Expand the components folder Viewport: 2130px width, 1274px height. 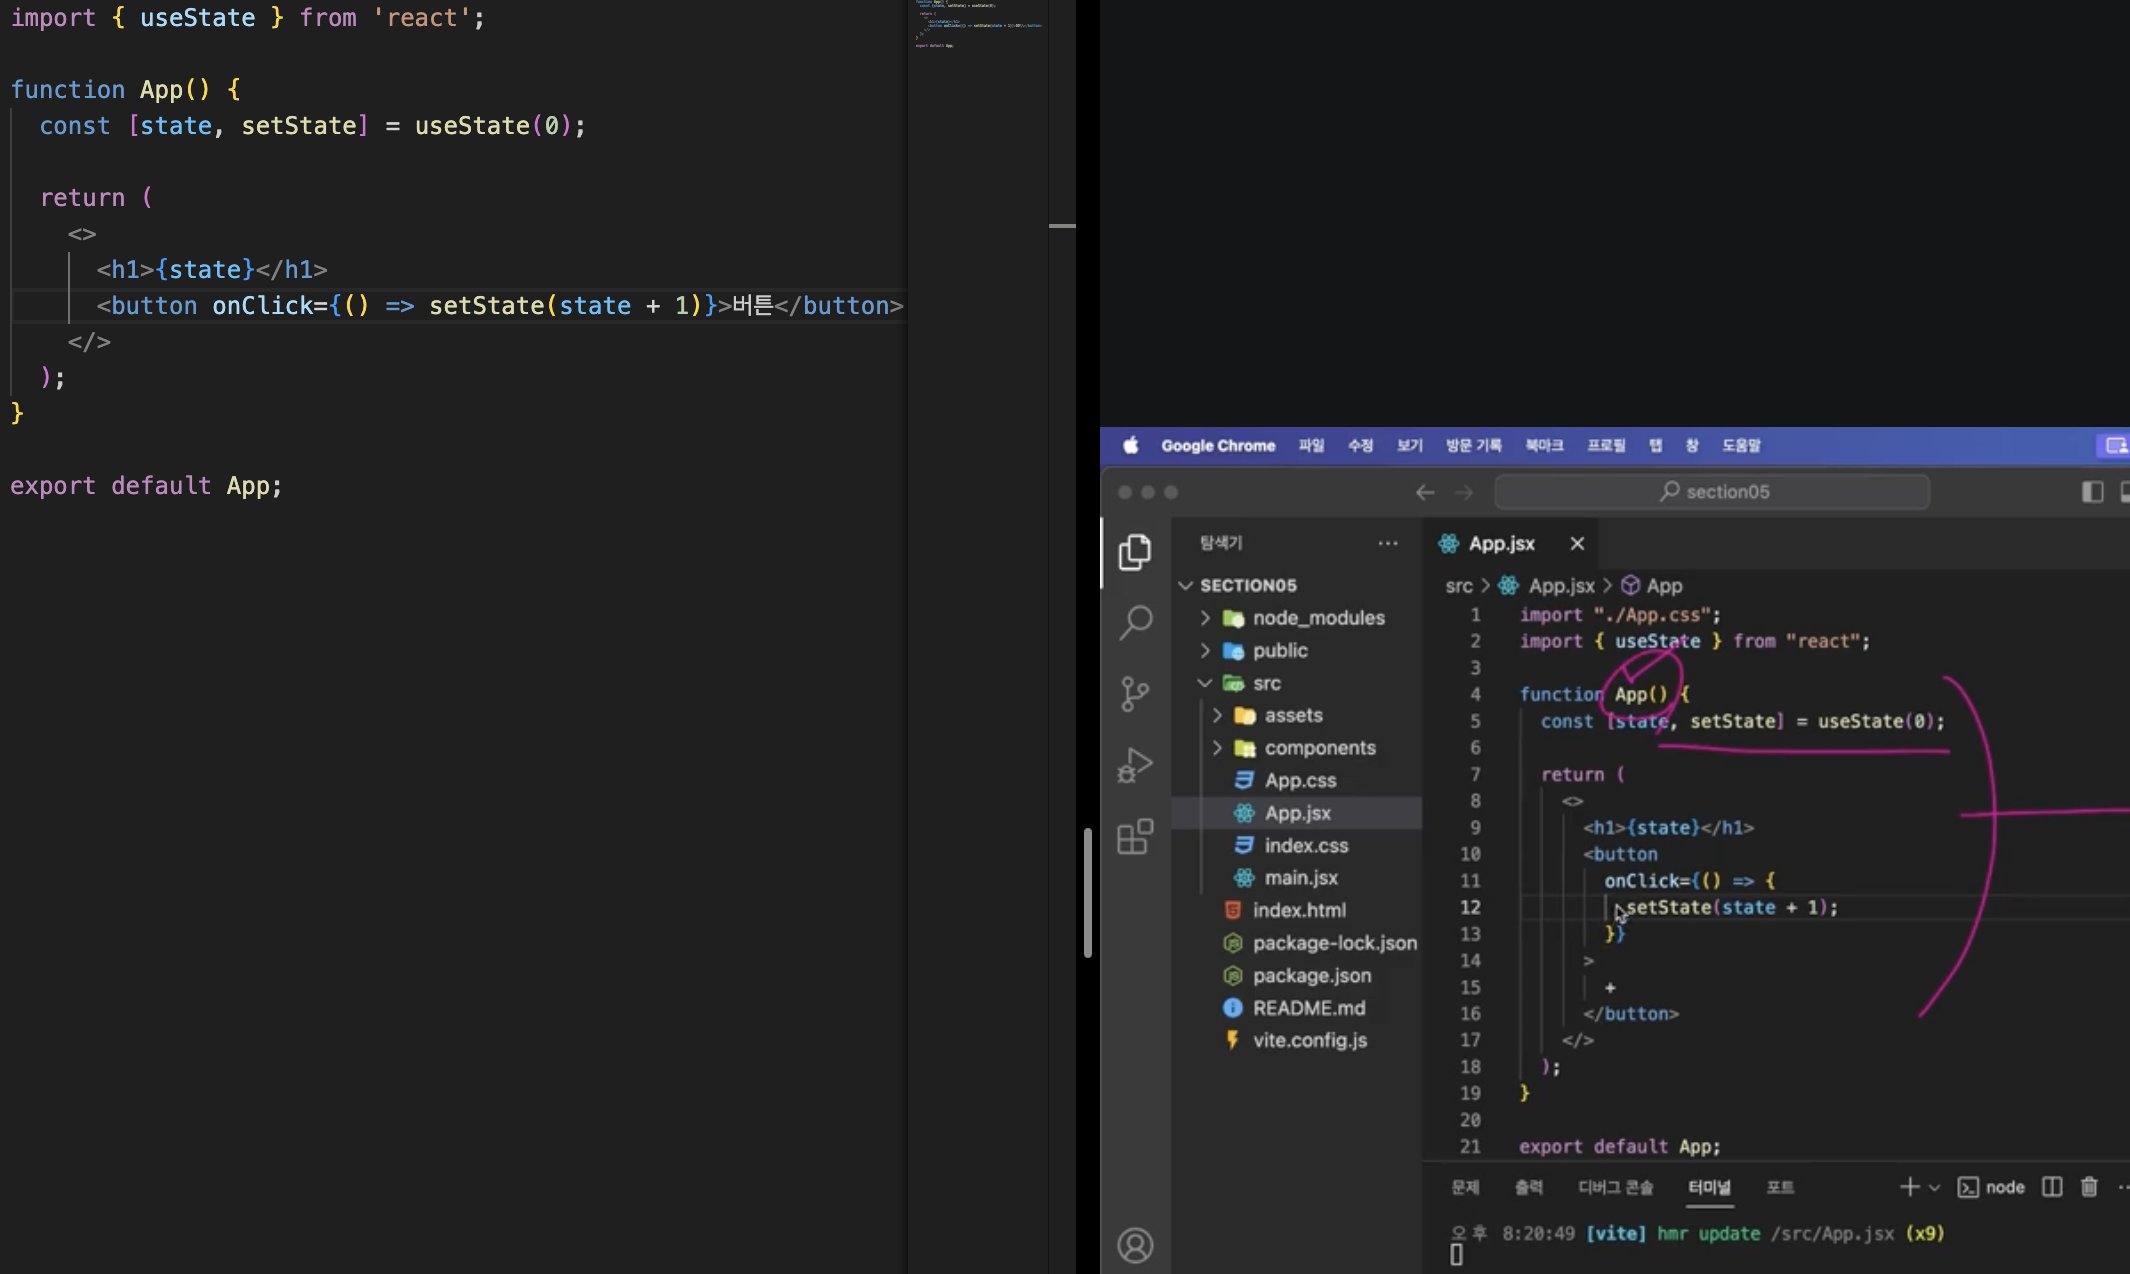(1217, 748)
